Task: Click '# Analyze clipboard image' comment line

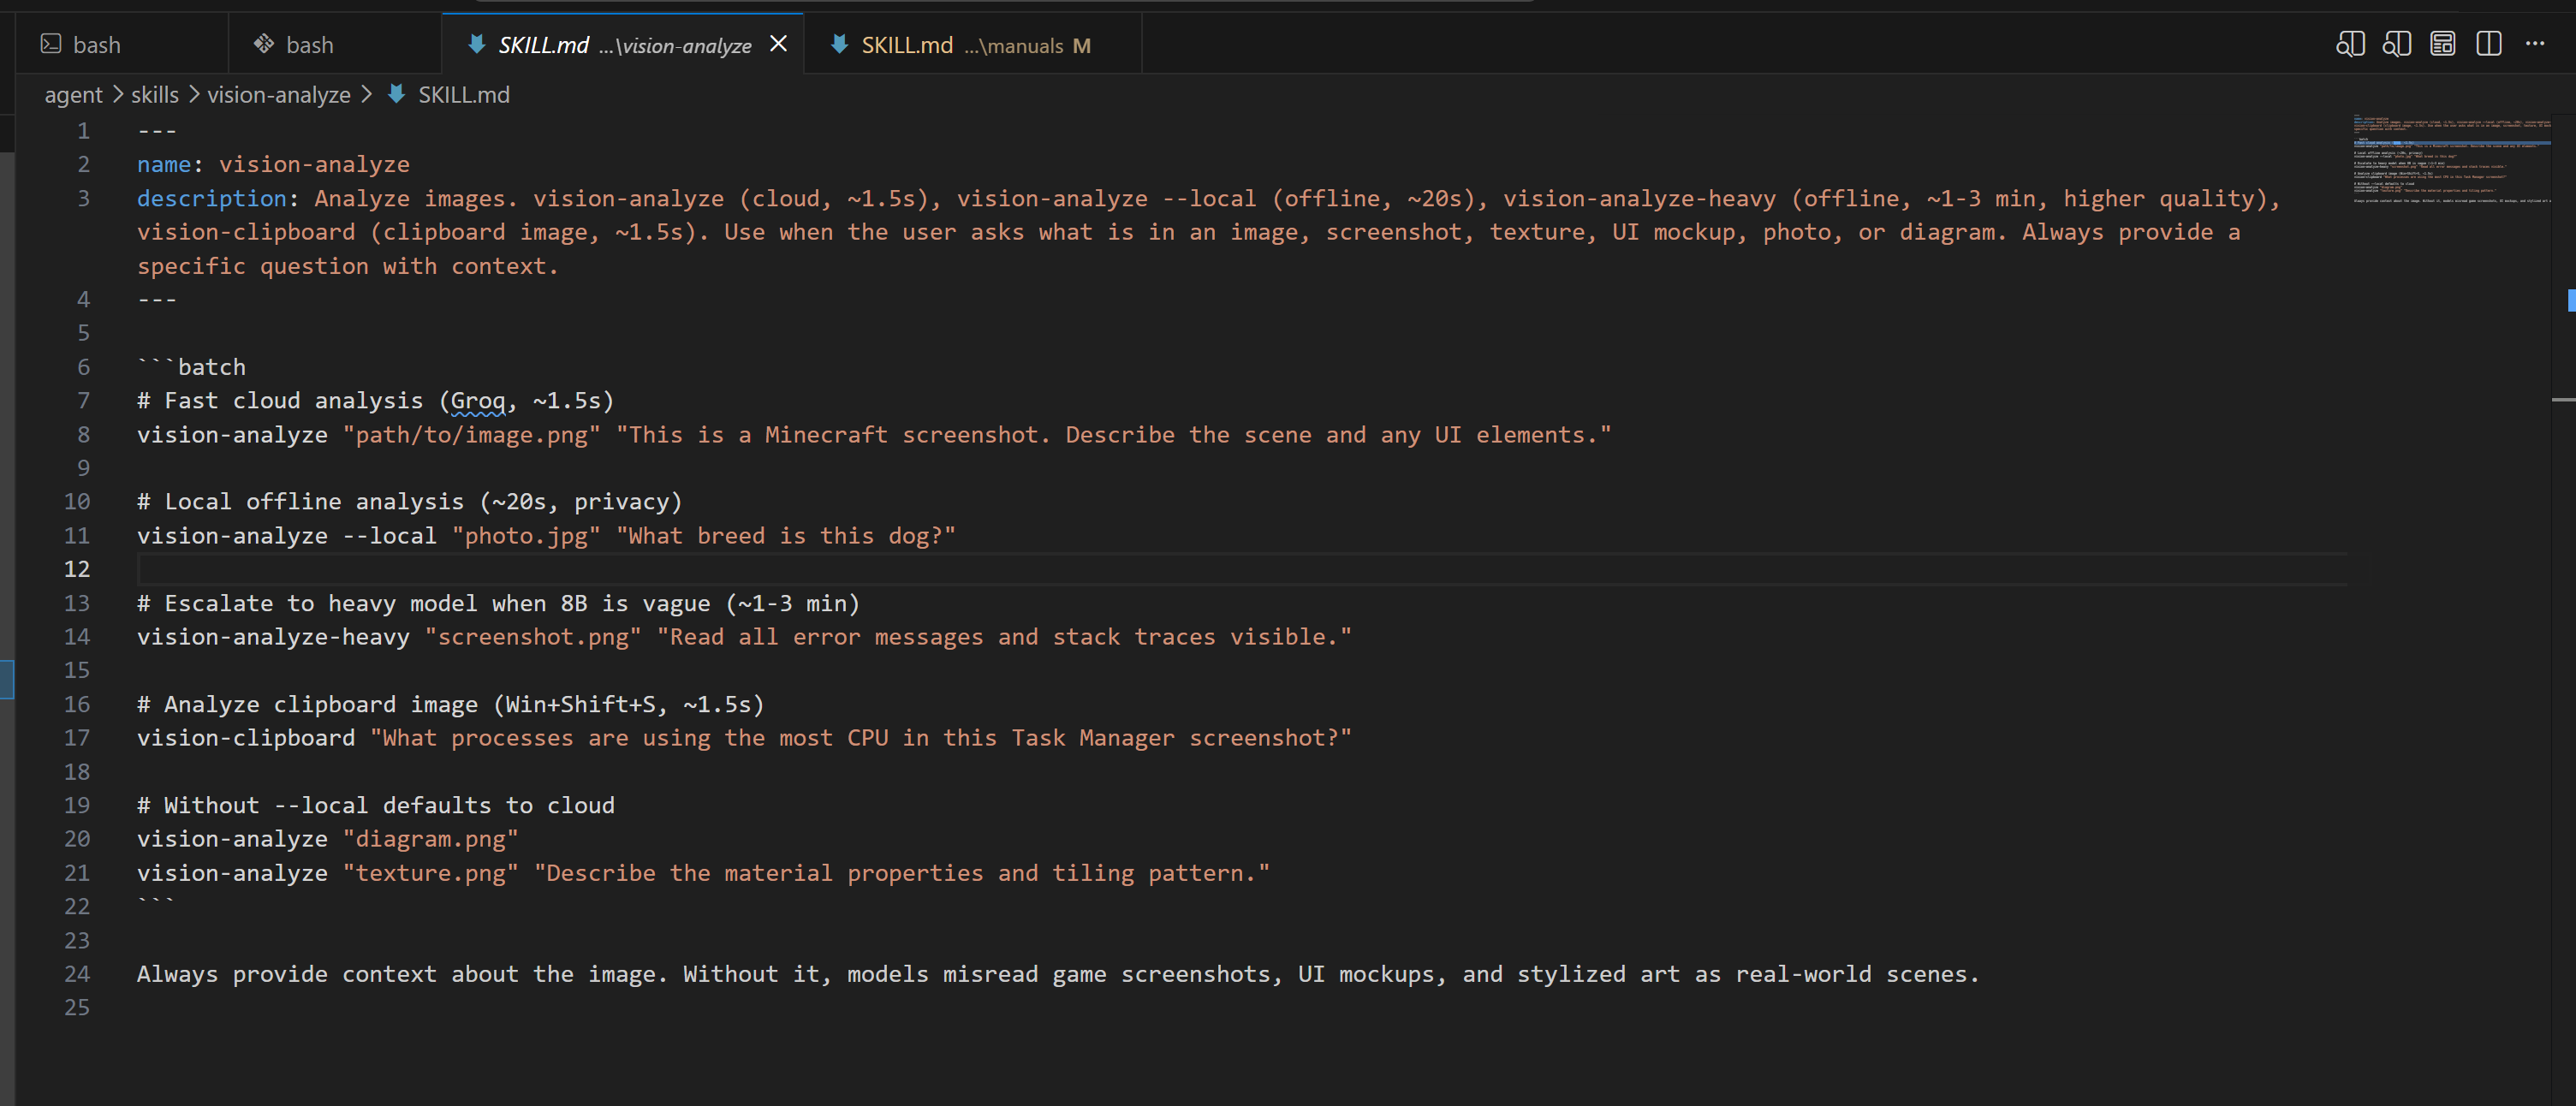Action: (x=451, y=705)
